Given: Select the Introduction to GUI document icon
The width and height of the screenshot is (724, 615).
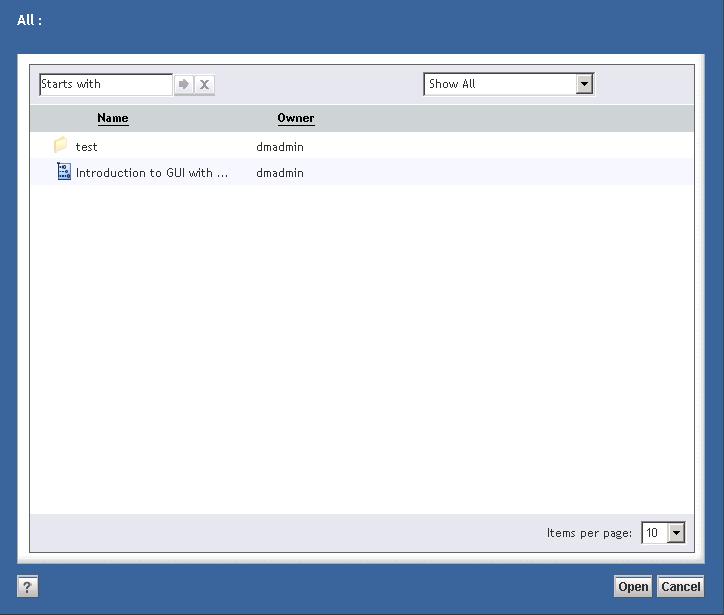Looking at the screenshot, I should click(64, 171).
